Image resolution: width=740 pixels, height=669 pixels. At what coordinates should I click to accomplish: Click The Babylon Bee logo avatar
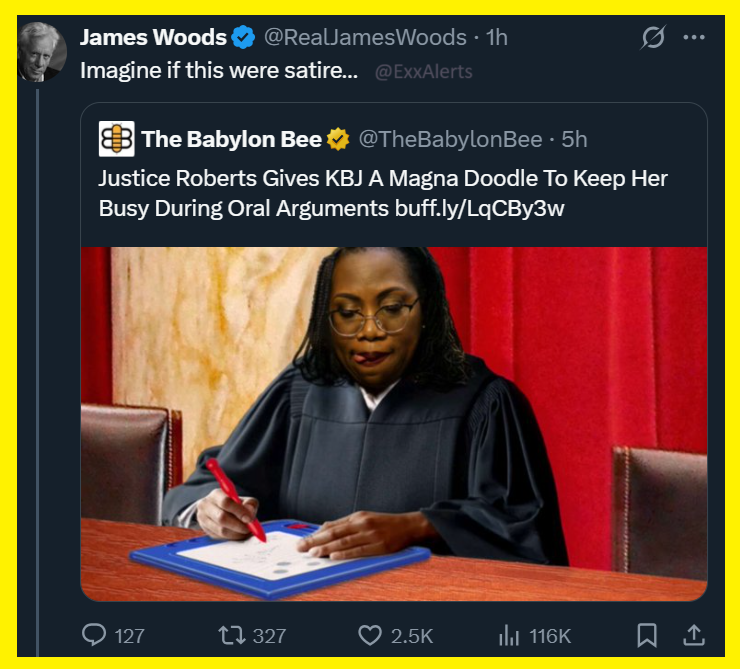[117, 139]
